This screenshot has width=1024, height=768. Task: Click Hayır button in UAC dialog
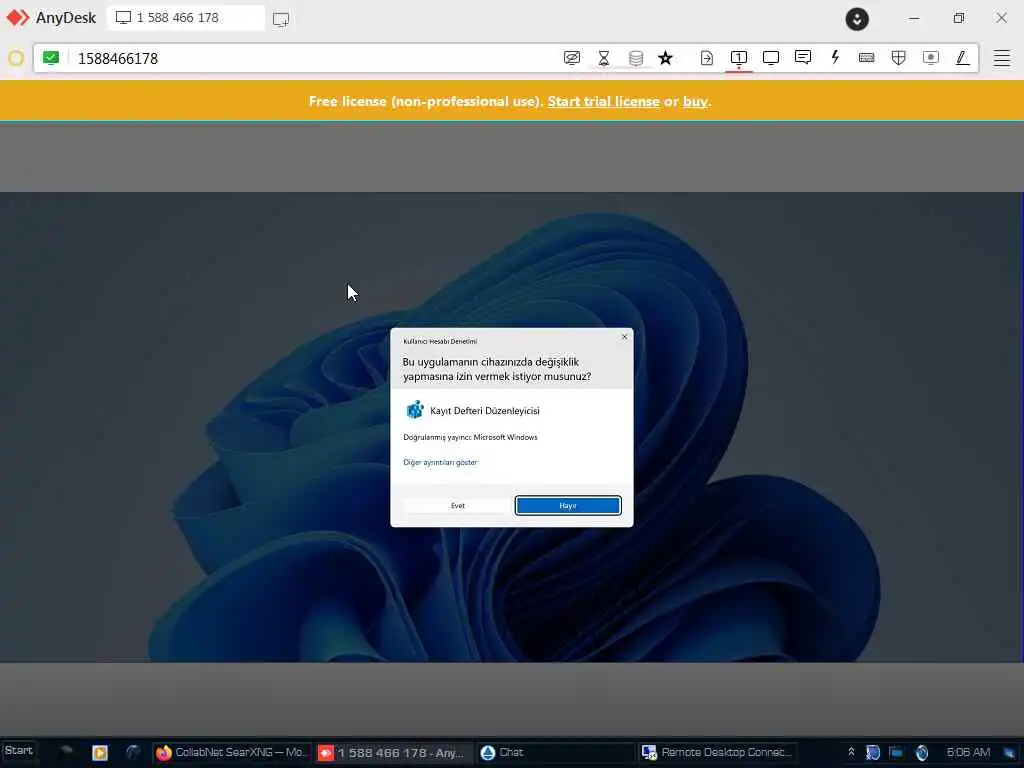click(568, 505)
